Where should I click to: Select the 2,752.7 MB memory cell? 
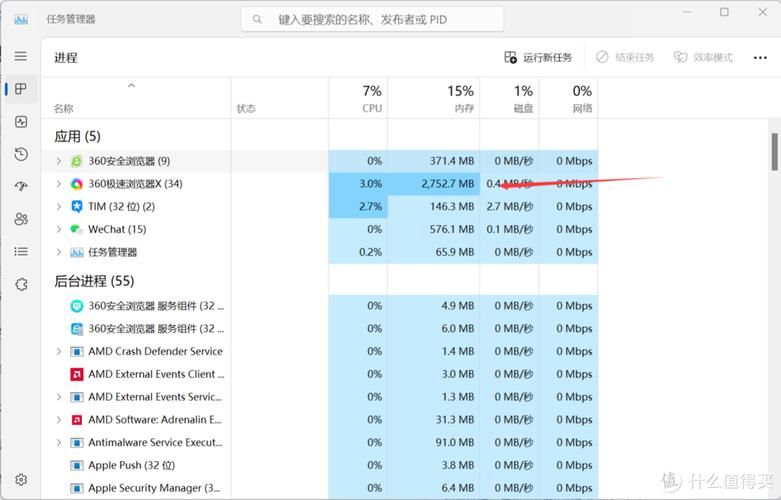pos(434,184)
